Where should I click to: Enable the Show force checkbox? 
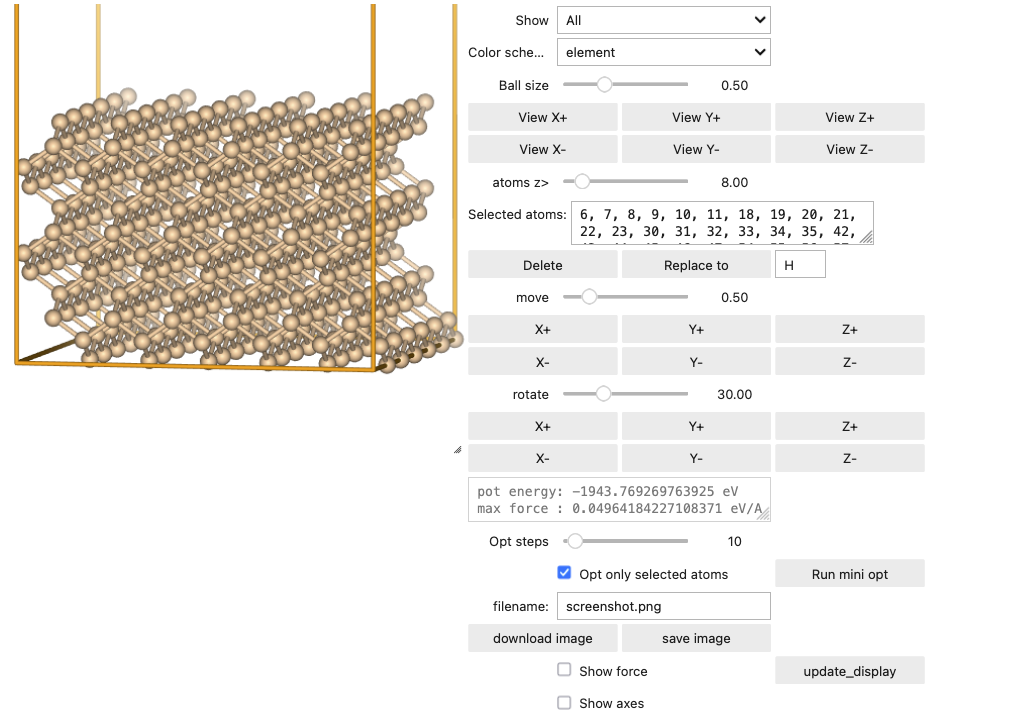[x=565, y=670]
